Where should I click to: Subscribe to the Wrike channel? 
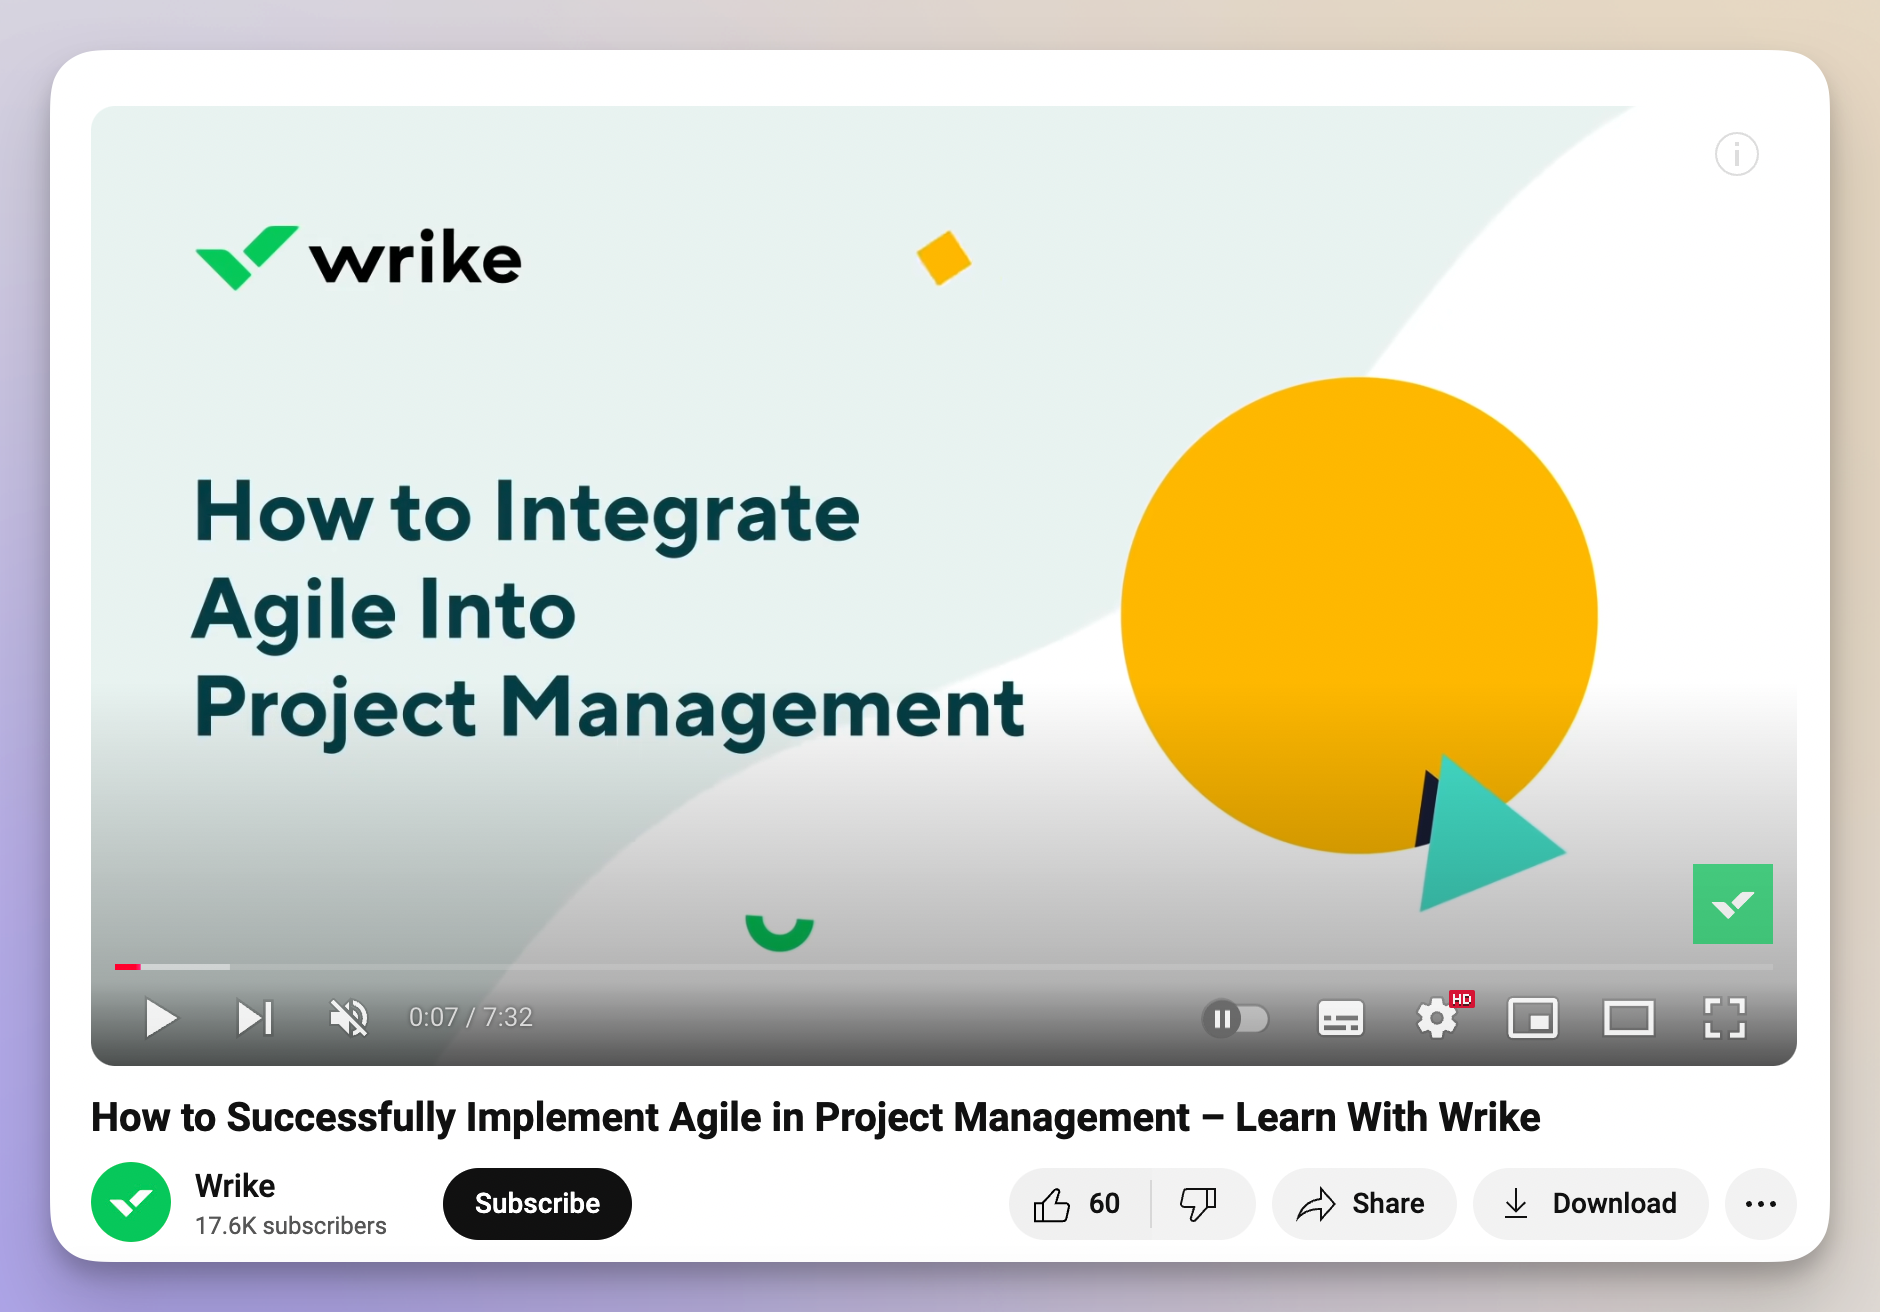[x=537, y=1204]
